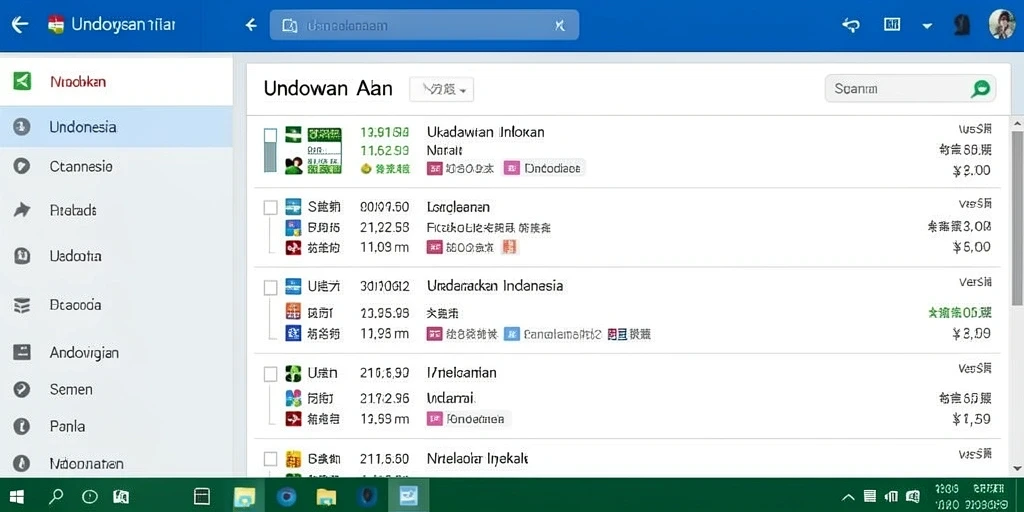Click the vertical scrollbar down arrow
The image size is (1024, 512).
[1017, 468]
